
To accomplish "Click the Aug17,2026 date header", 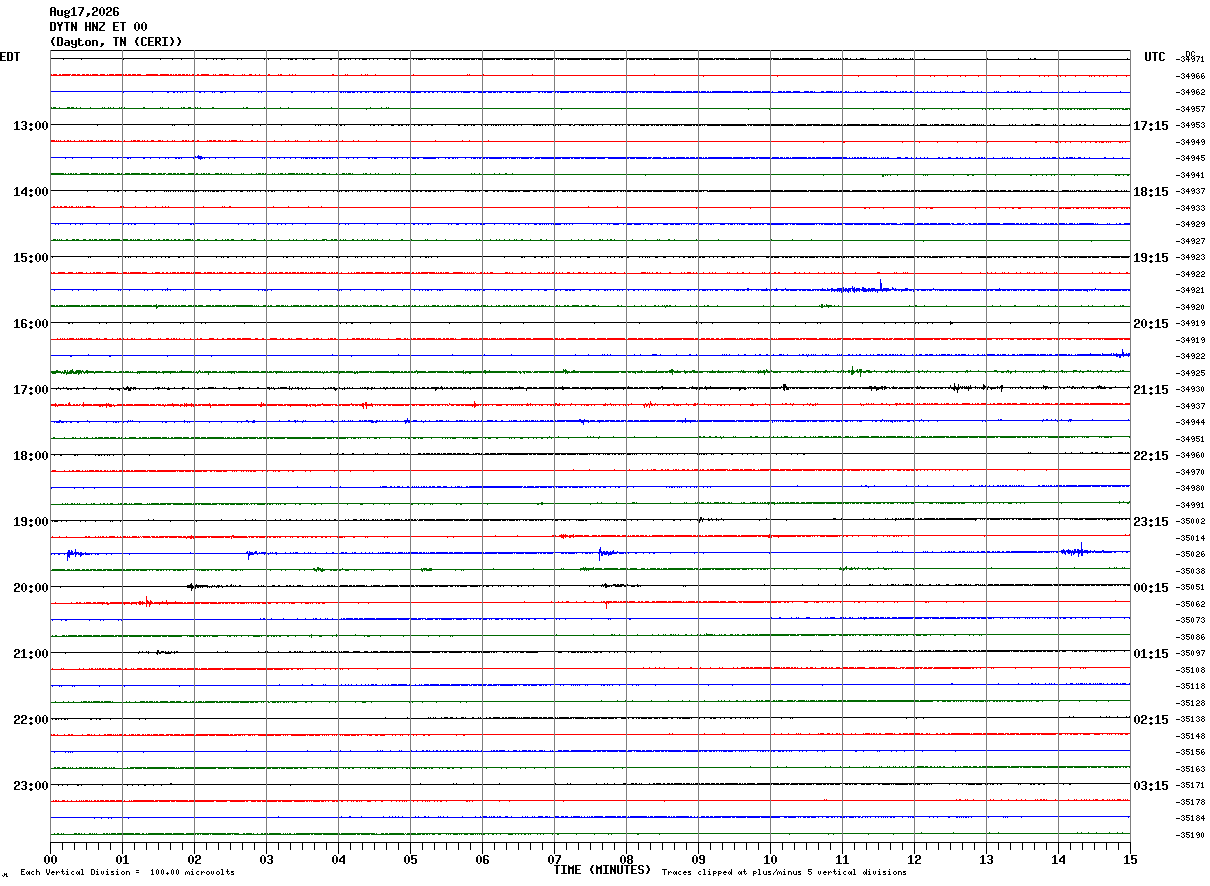I will [x=84, y=12].
